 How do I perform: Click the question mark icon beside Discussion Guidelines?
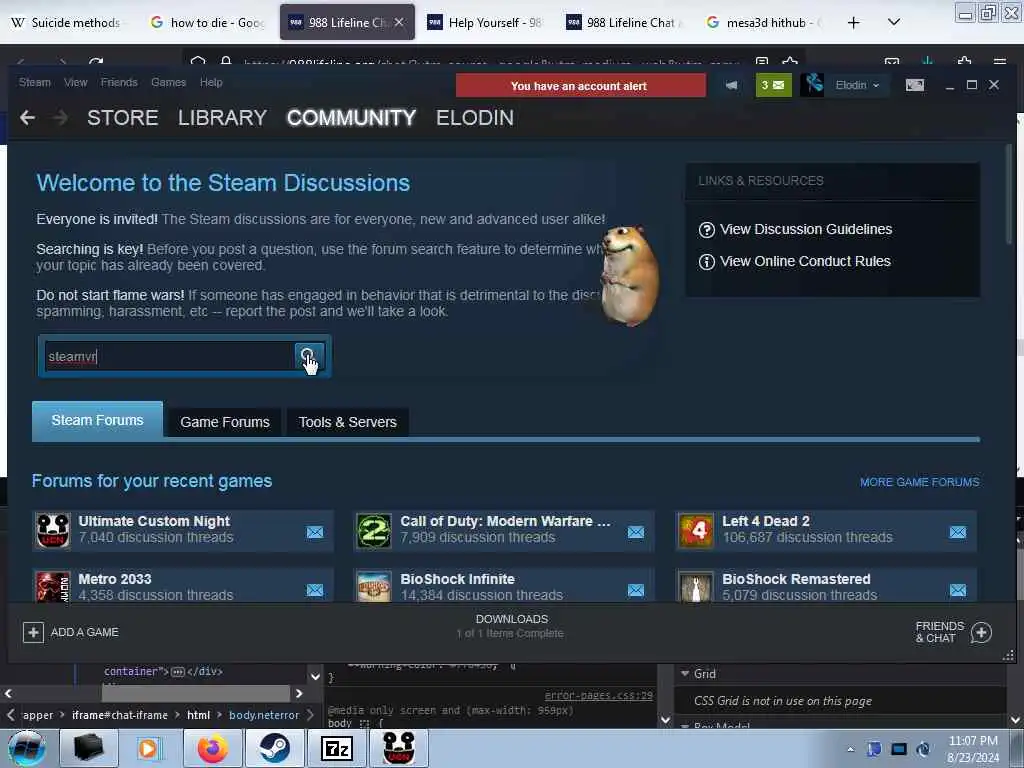(707, 230)
